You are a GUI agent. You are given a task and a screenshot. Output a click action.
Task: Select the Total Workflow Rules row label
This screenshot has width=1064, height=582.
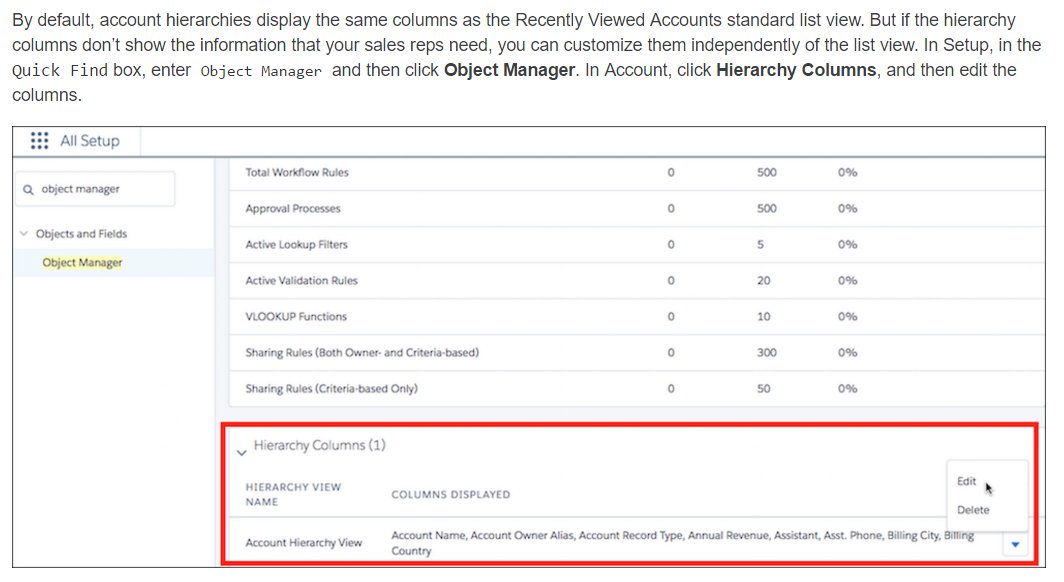(x=297, y=172)
